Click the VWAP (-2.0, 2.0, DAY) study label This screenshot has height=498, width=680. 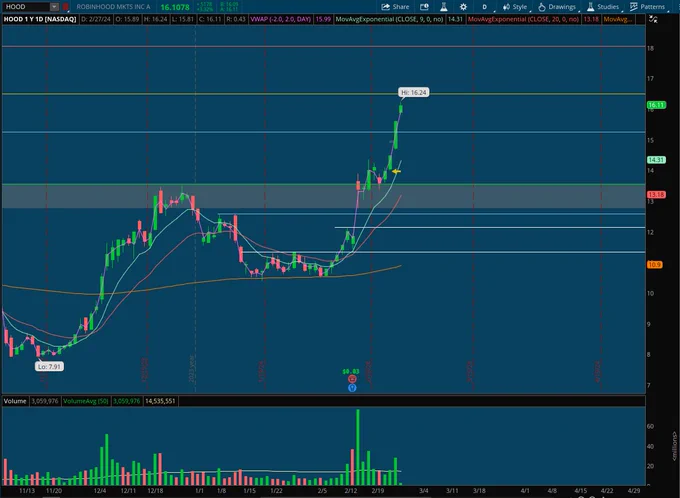281,19
